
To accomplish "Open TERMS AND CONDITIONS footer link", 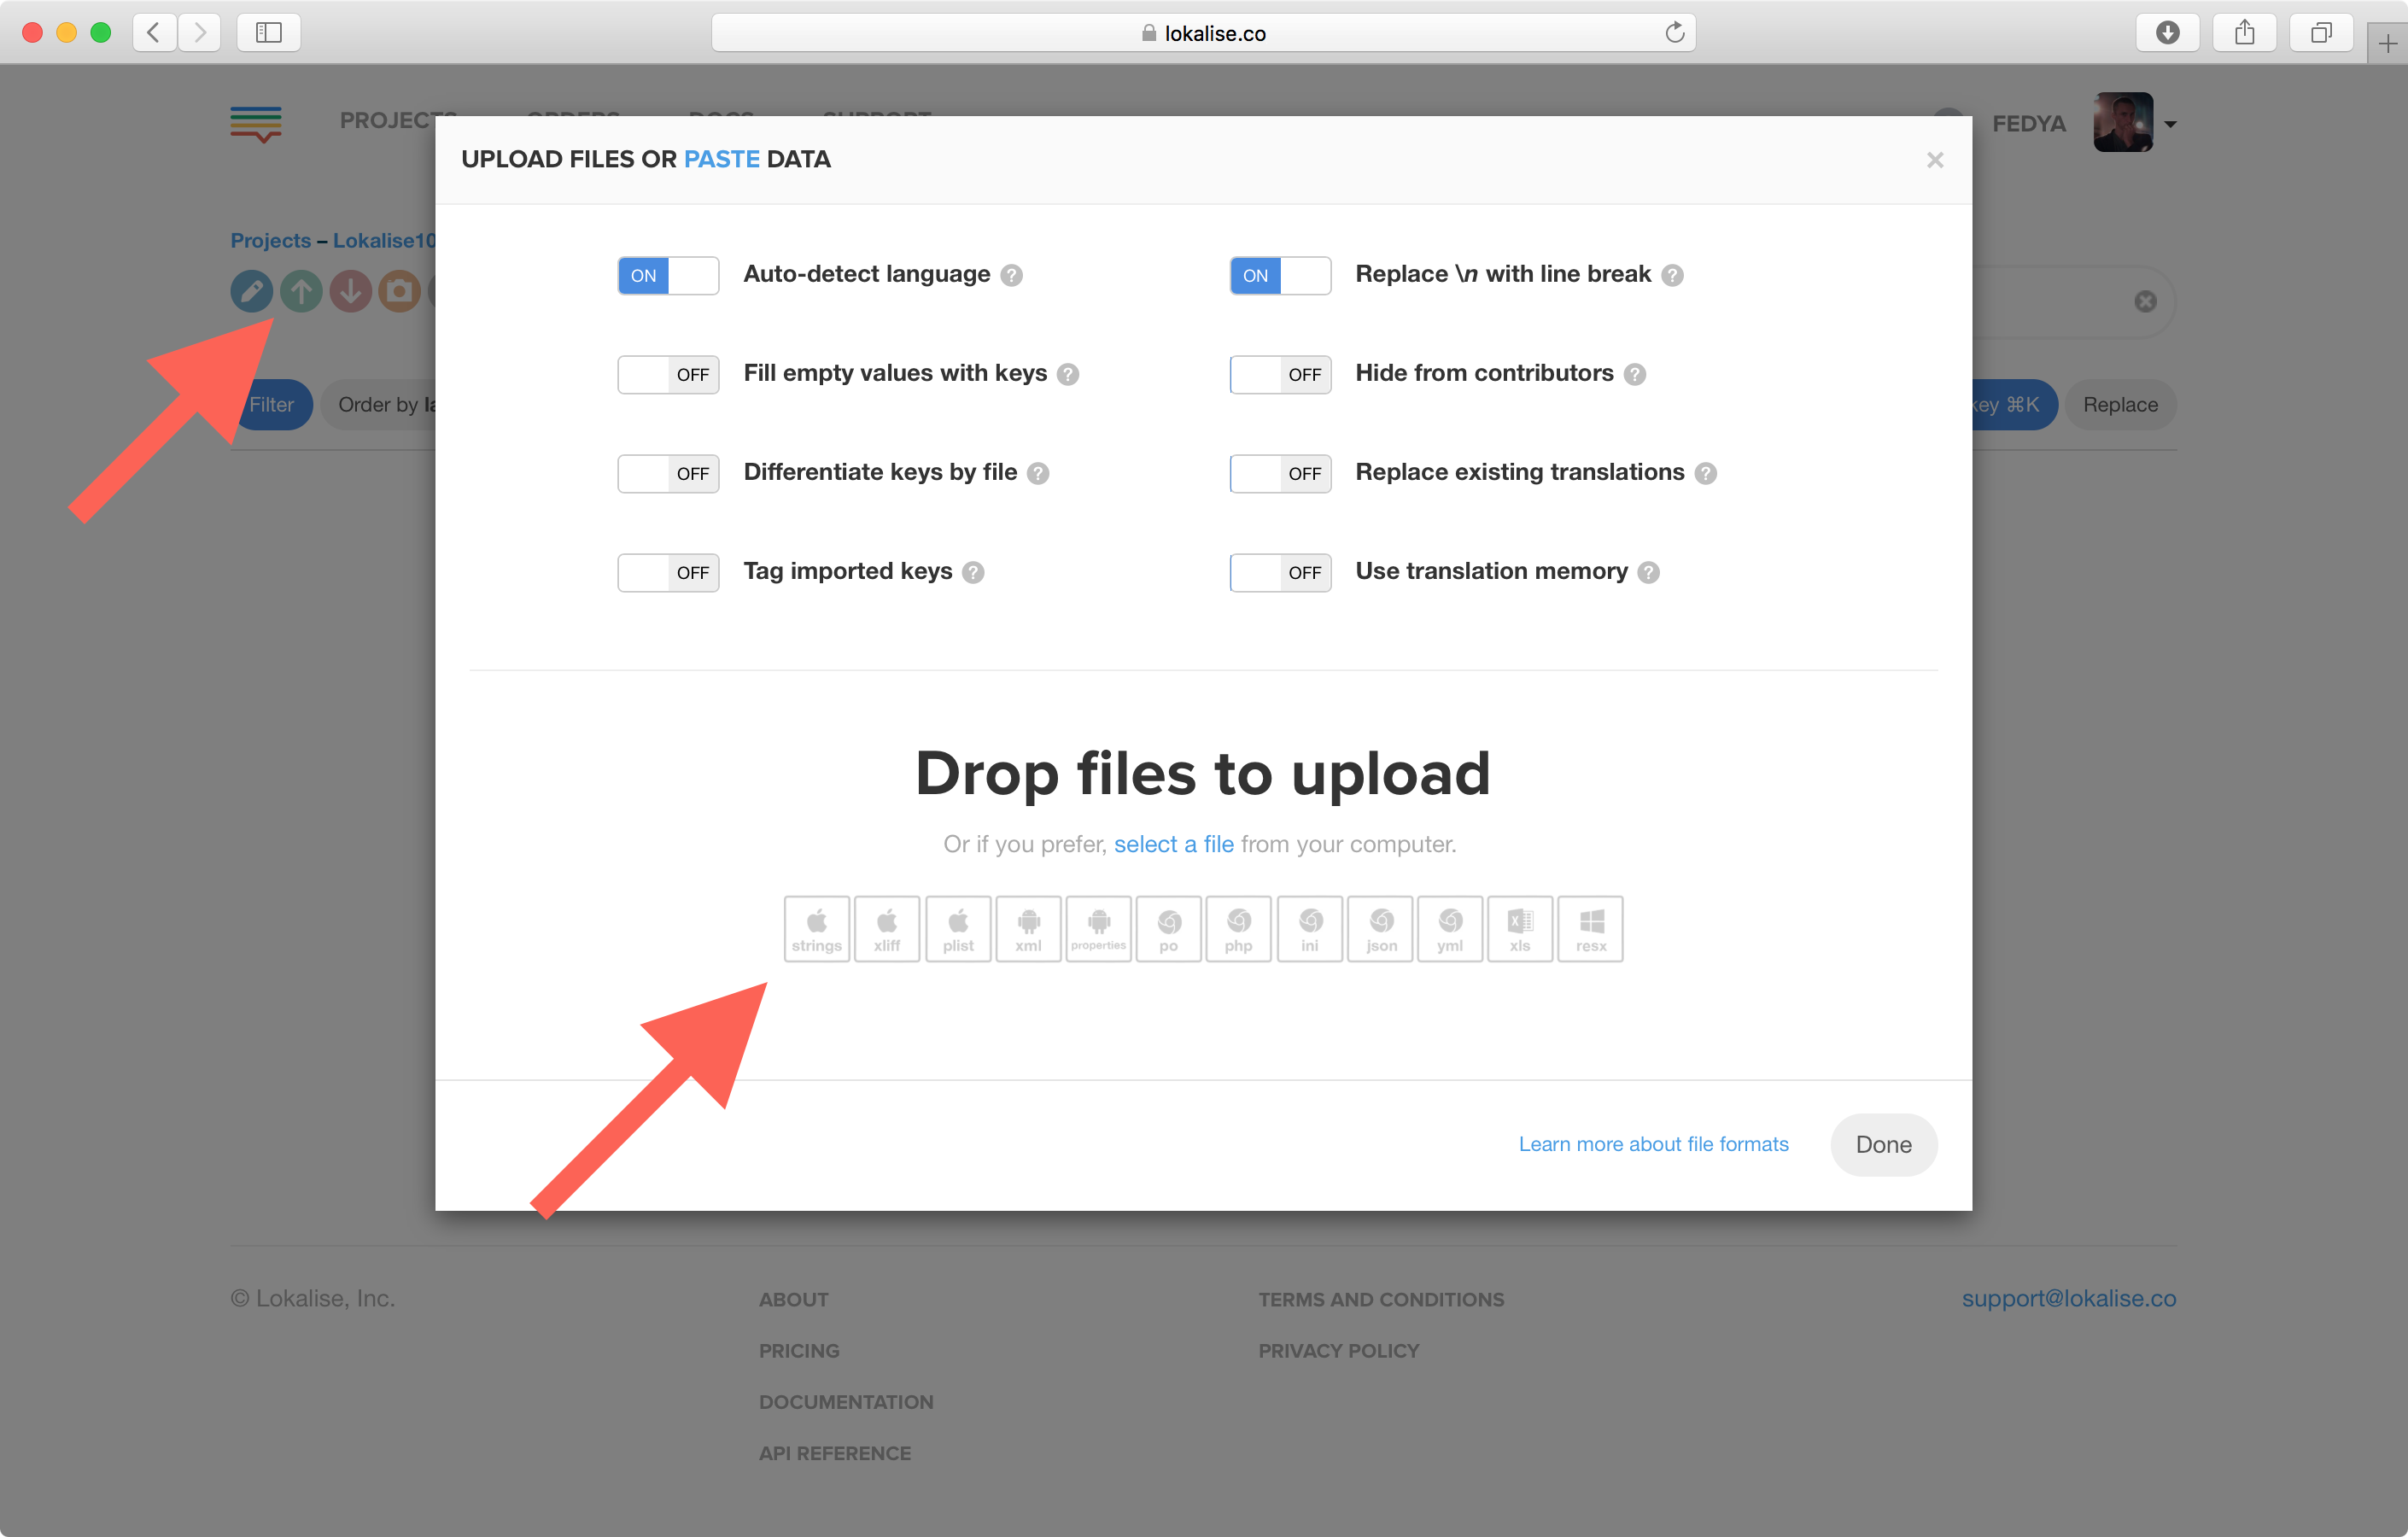I will 1381,1299.
